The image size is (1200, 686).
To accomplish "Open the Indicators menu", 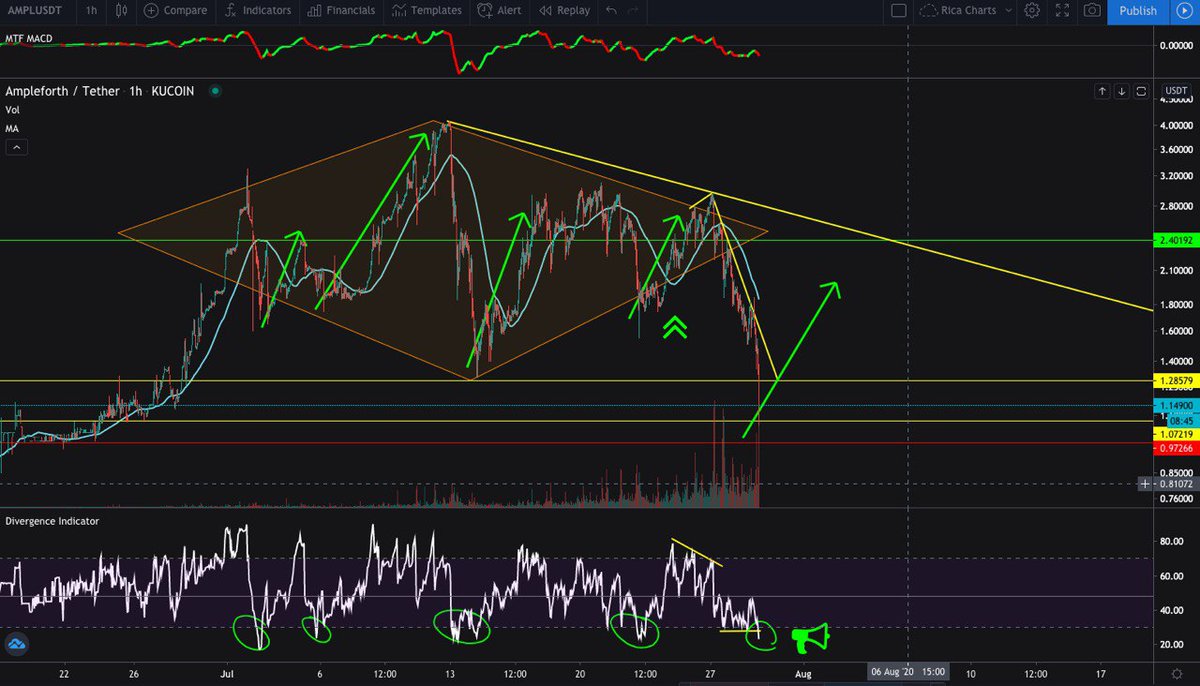I will pyautogui.click(x=259, y=11).
